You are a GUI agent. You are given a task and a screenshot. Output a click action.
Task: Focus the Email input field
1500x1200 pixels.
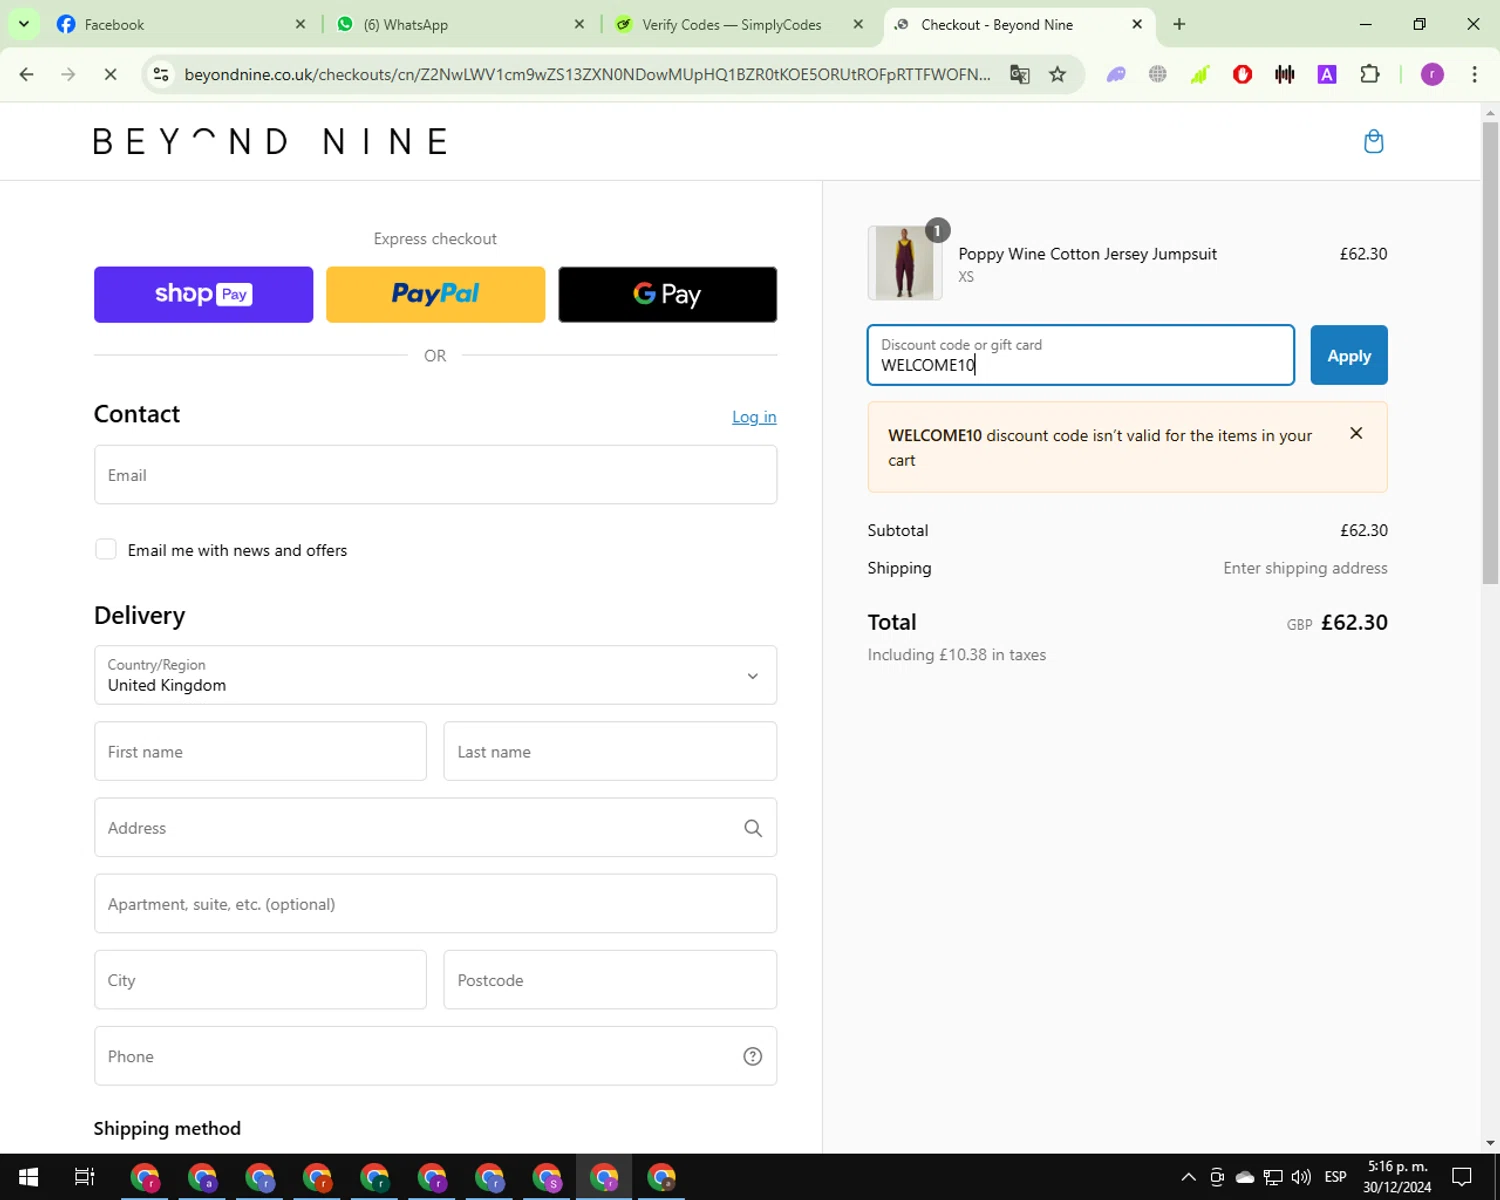[435, 475]
